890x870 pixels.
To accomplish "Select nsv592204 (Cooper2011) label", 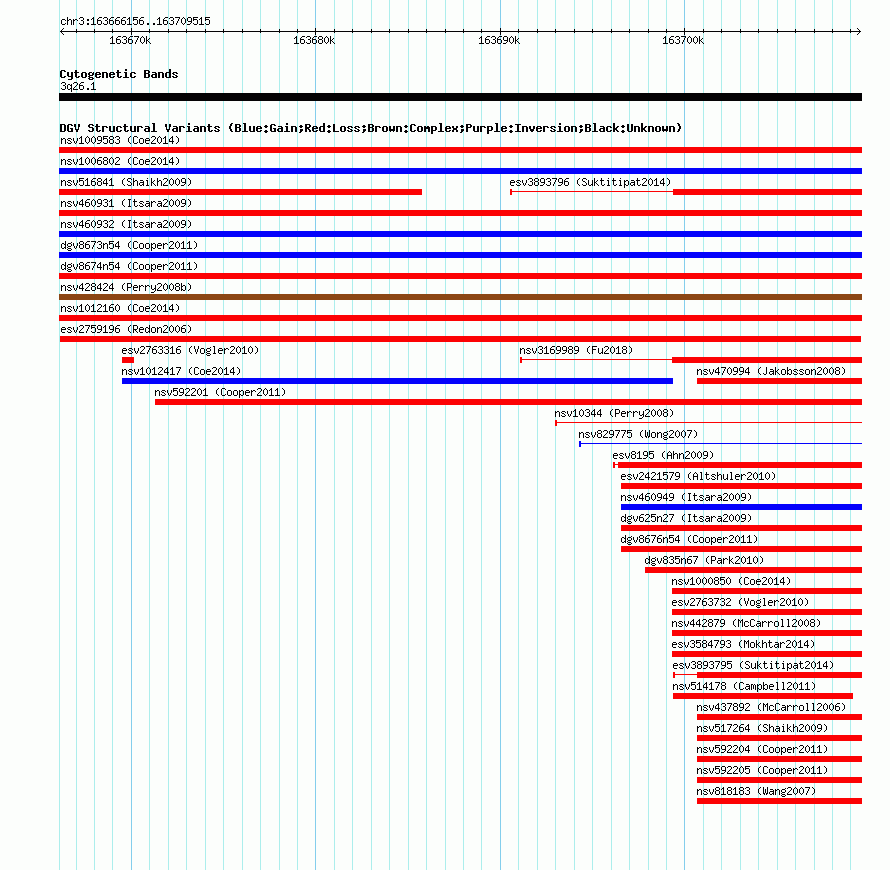I will tap(762, 749).
